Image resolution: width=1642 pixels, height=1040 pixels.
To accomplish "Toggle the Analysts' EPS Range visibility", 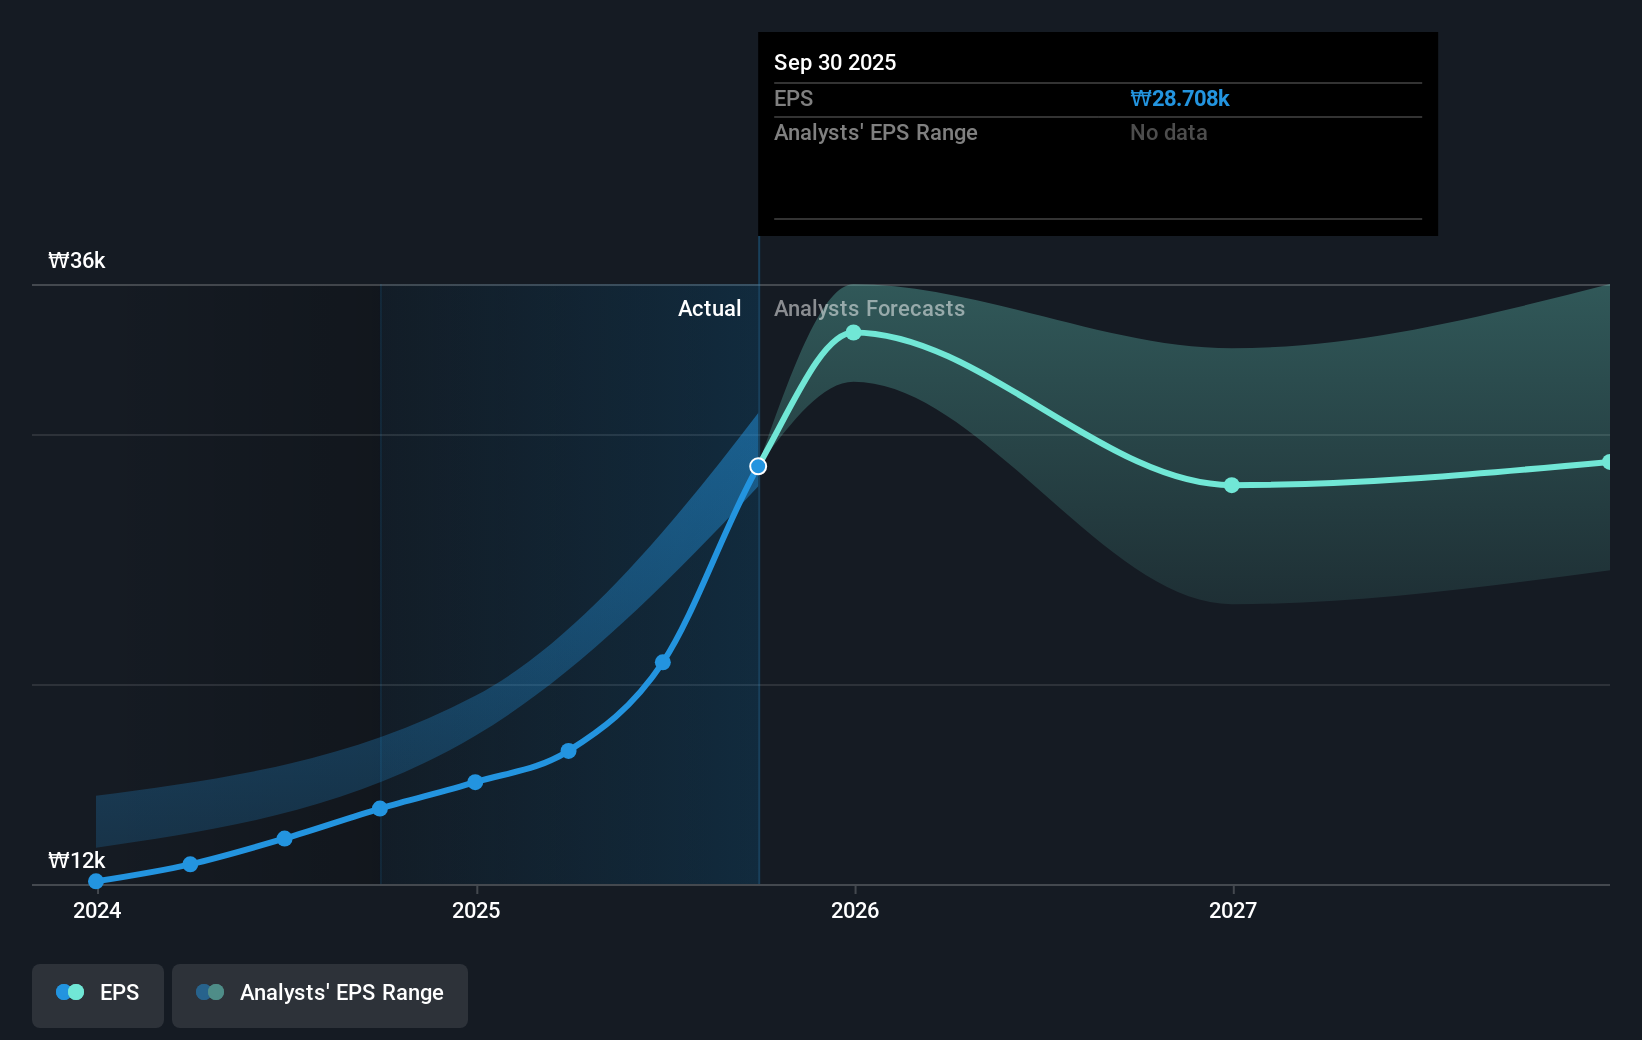I will (320, 995).
